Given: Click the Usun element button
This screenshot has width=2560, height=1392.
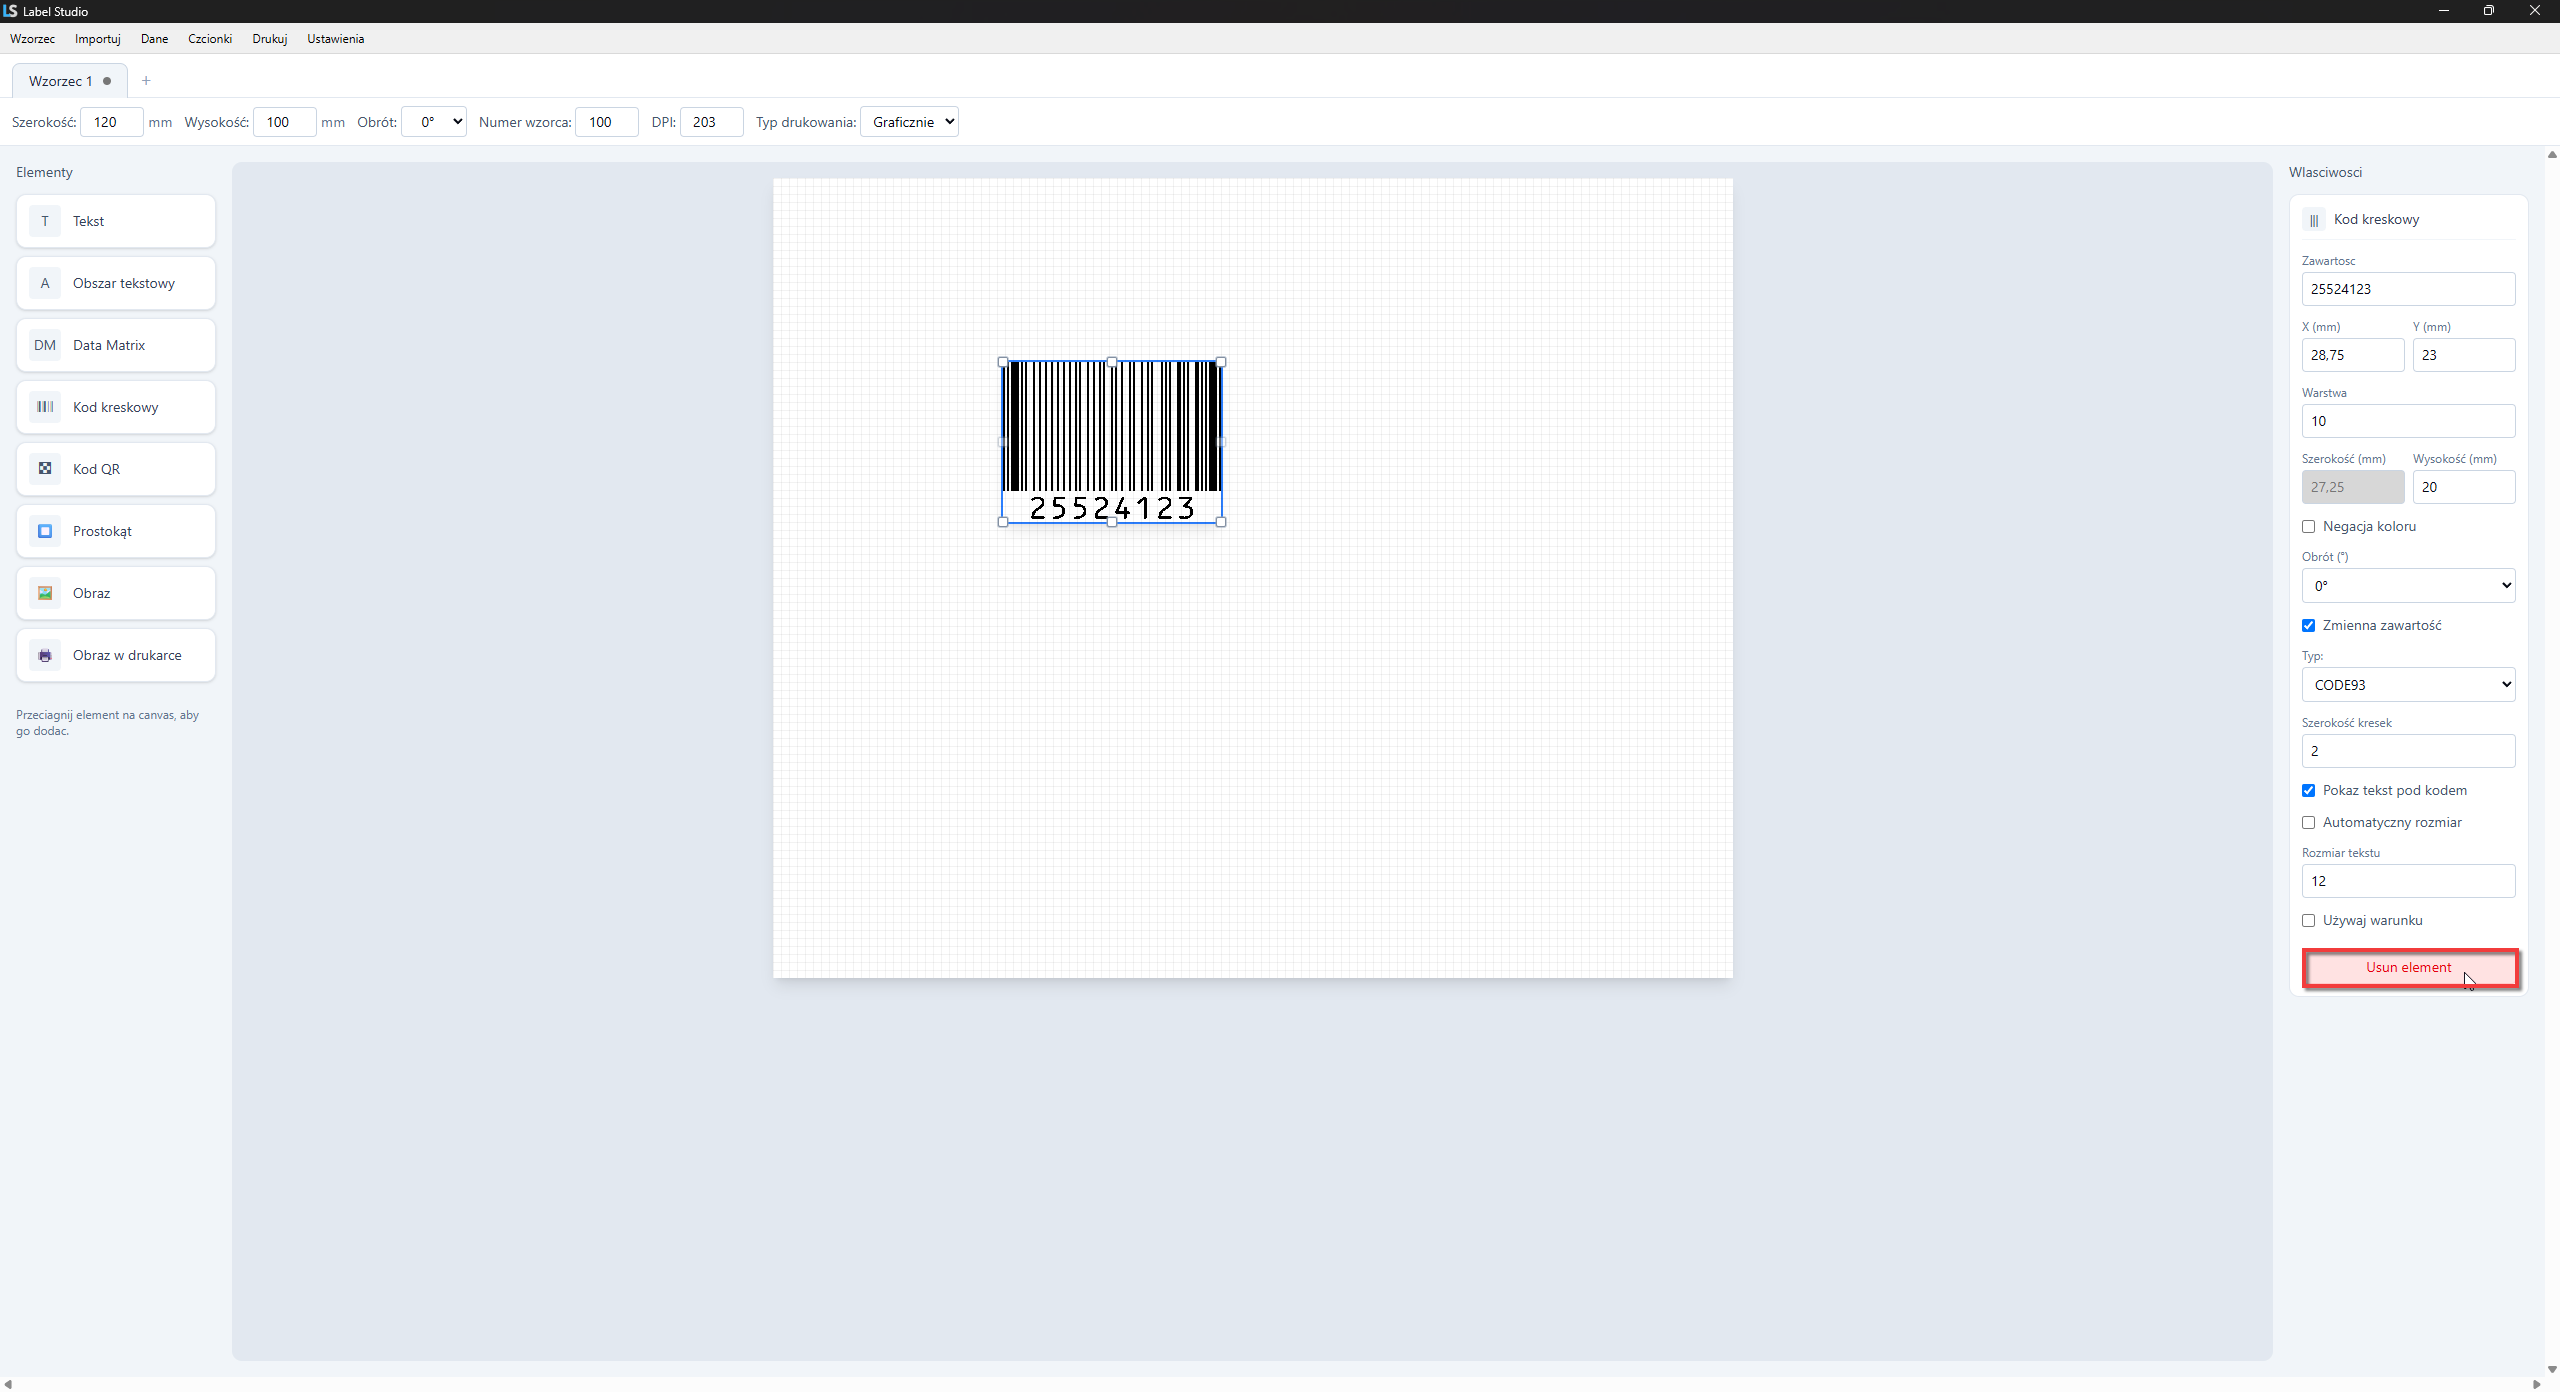Looking at the screenshot, I should [2408, 967].
